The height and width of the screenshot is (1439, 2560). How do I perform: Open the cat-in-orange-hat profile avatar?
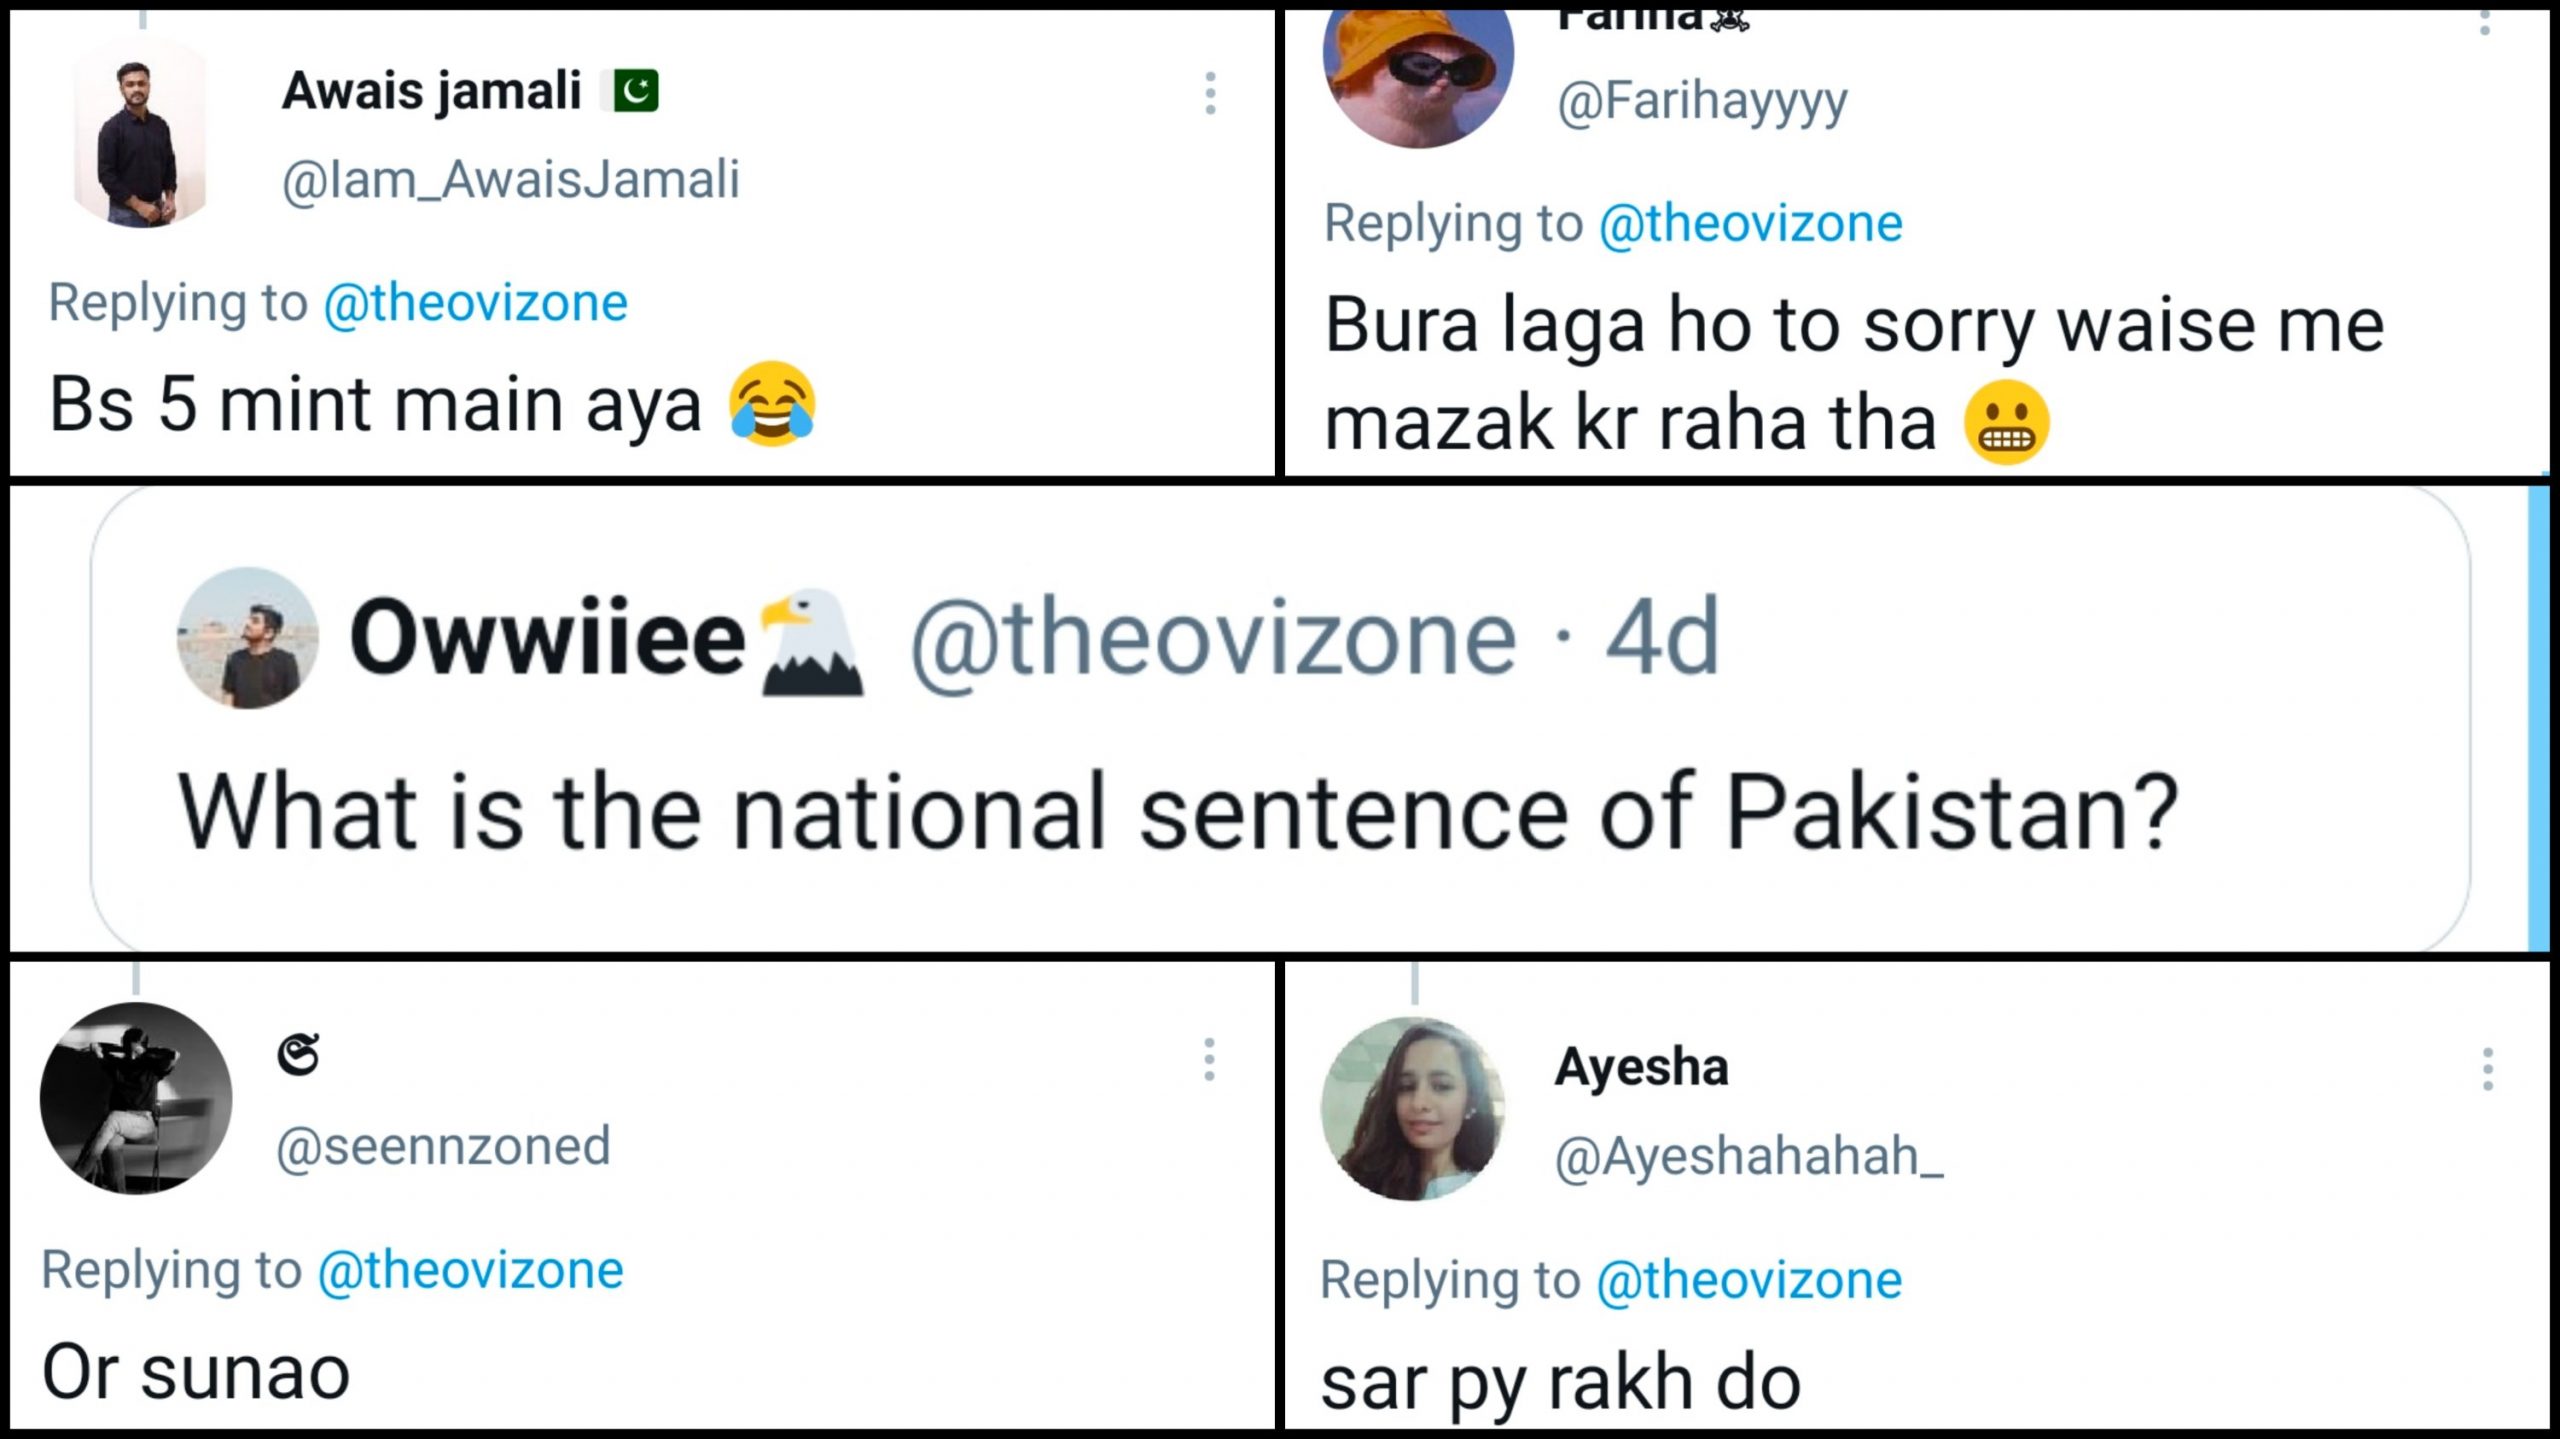point(1417,72)
